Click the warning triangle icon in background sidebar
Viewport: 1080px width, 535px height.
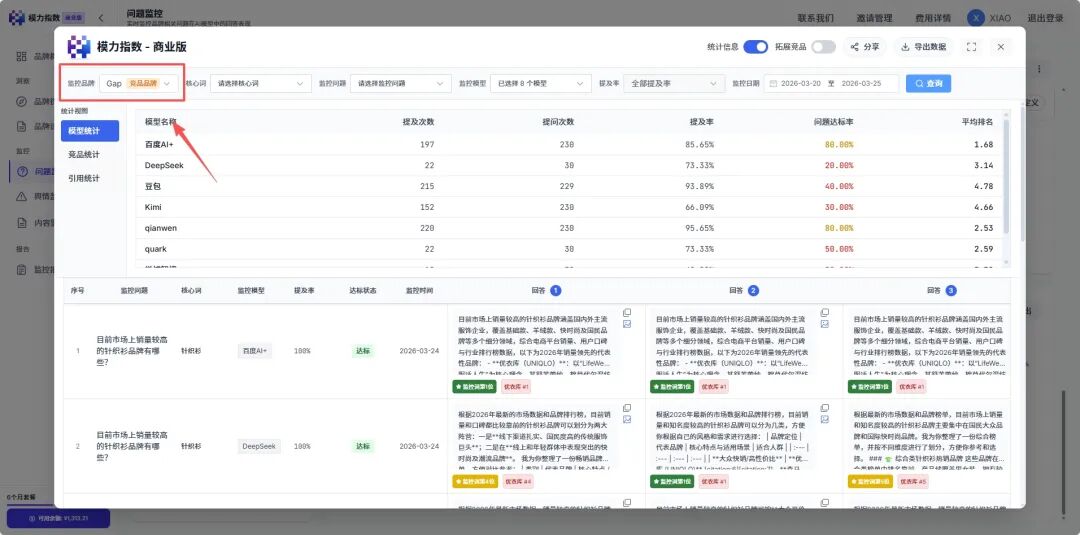(x=21, y=197)
